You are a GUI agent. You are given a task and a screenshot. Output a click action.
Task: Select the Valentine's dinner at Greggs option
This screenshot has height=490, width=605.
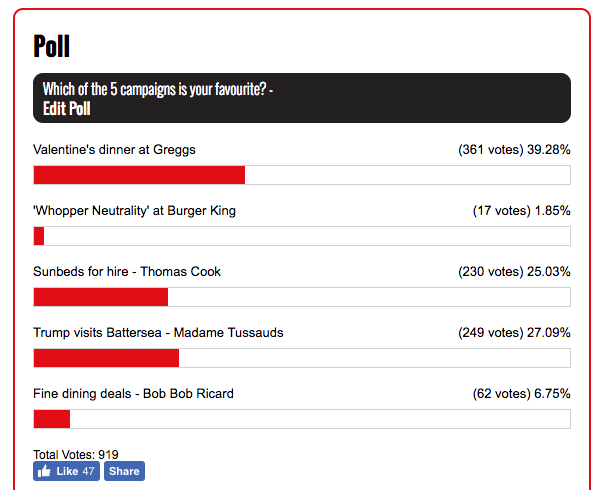(114, 150)
